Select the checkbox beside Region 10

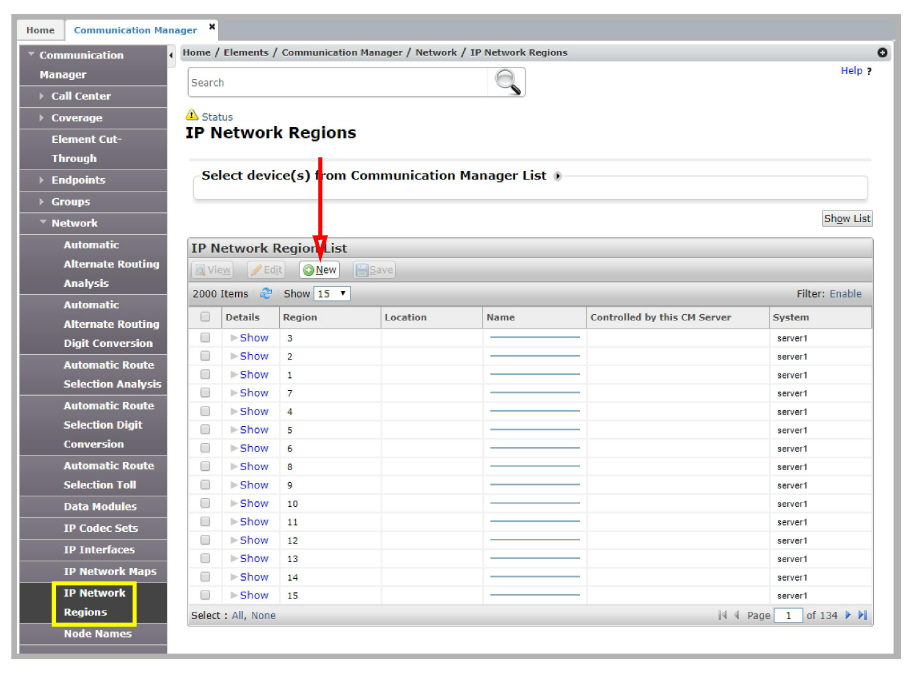pyautogui.click(x=205, y=503)
